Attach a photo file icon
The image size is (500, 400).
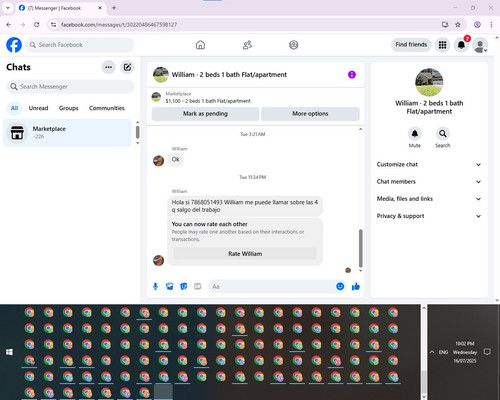point(170,286)
